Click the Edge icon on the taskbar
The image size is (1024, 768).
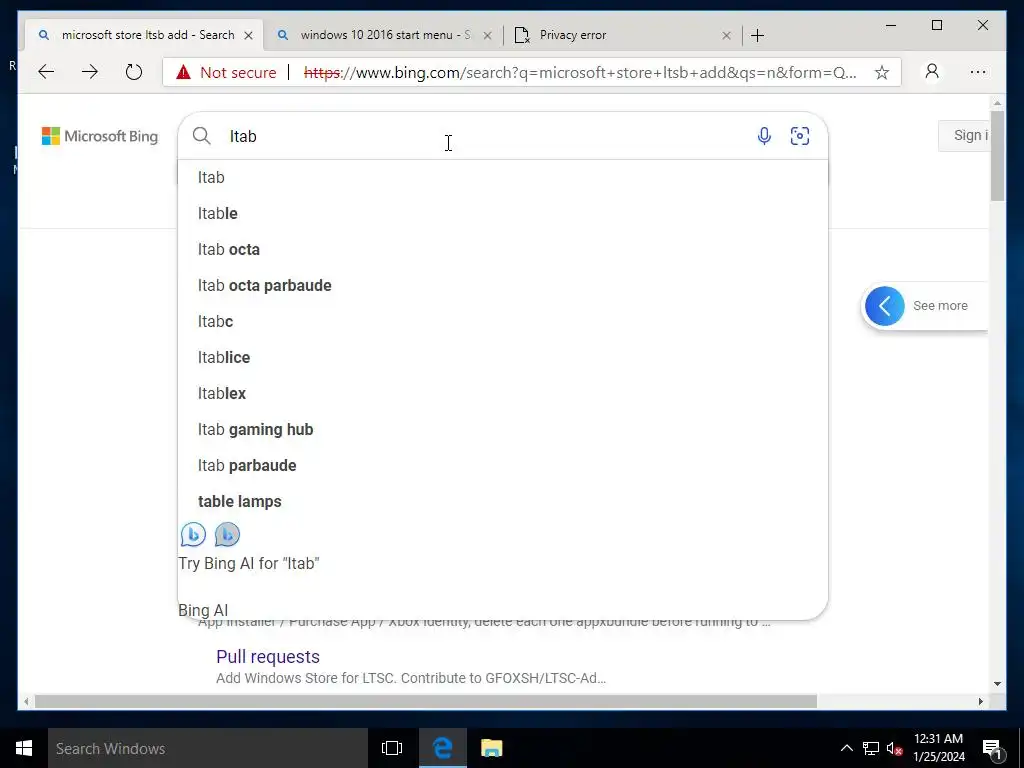(x=442, y=748)
